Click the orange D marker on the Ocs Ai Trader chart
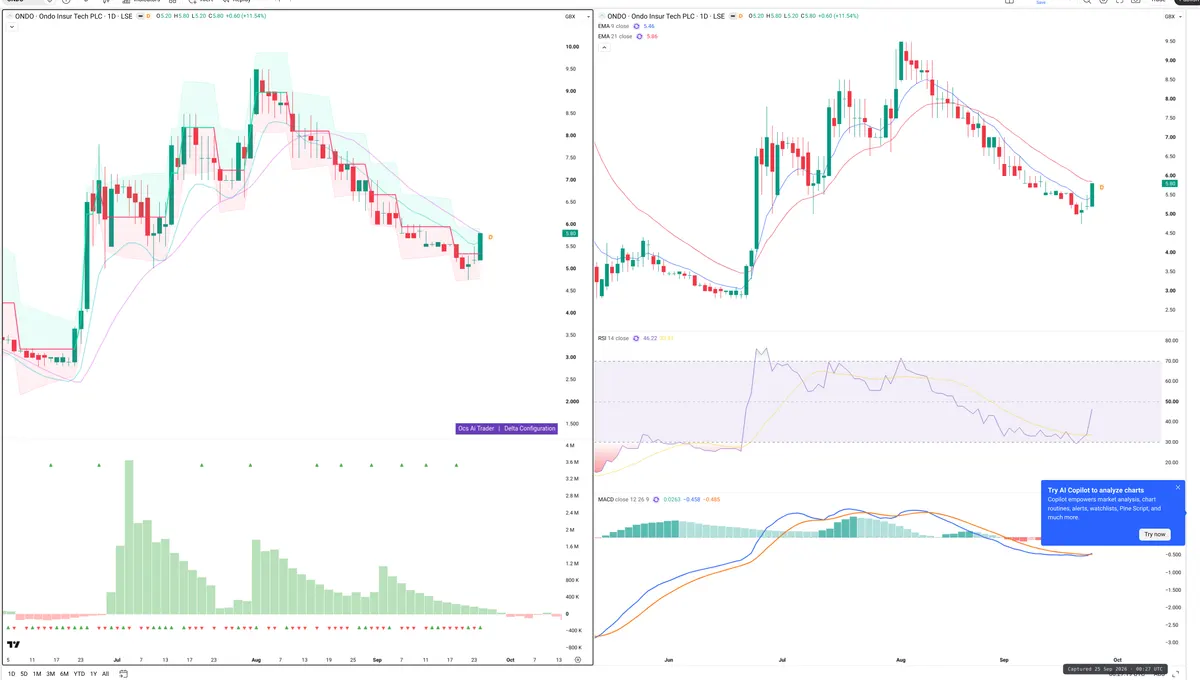This screenshot has width=1200, height=680. tap(490, 237)
